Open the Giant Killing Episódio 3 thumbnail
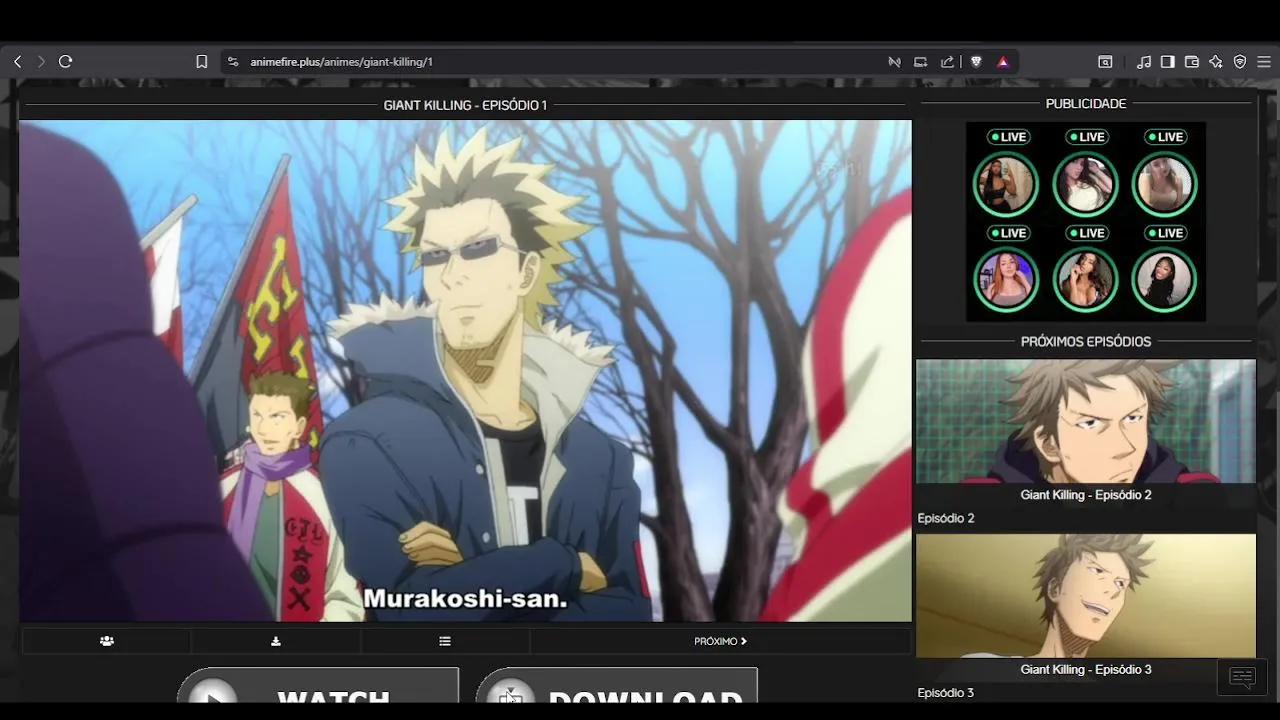Screen dimensions: 1280x720 (x=1086, y=596)
